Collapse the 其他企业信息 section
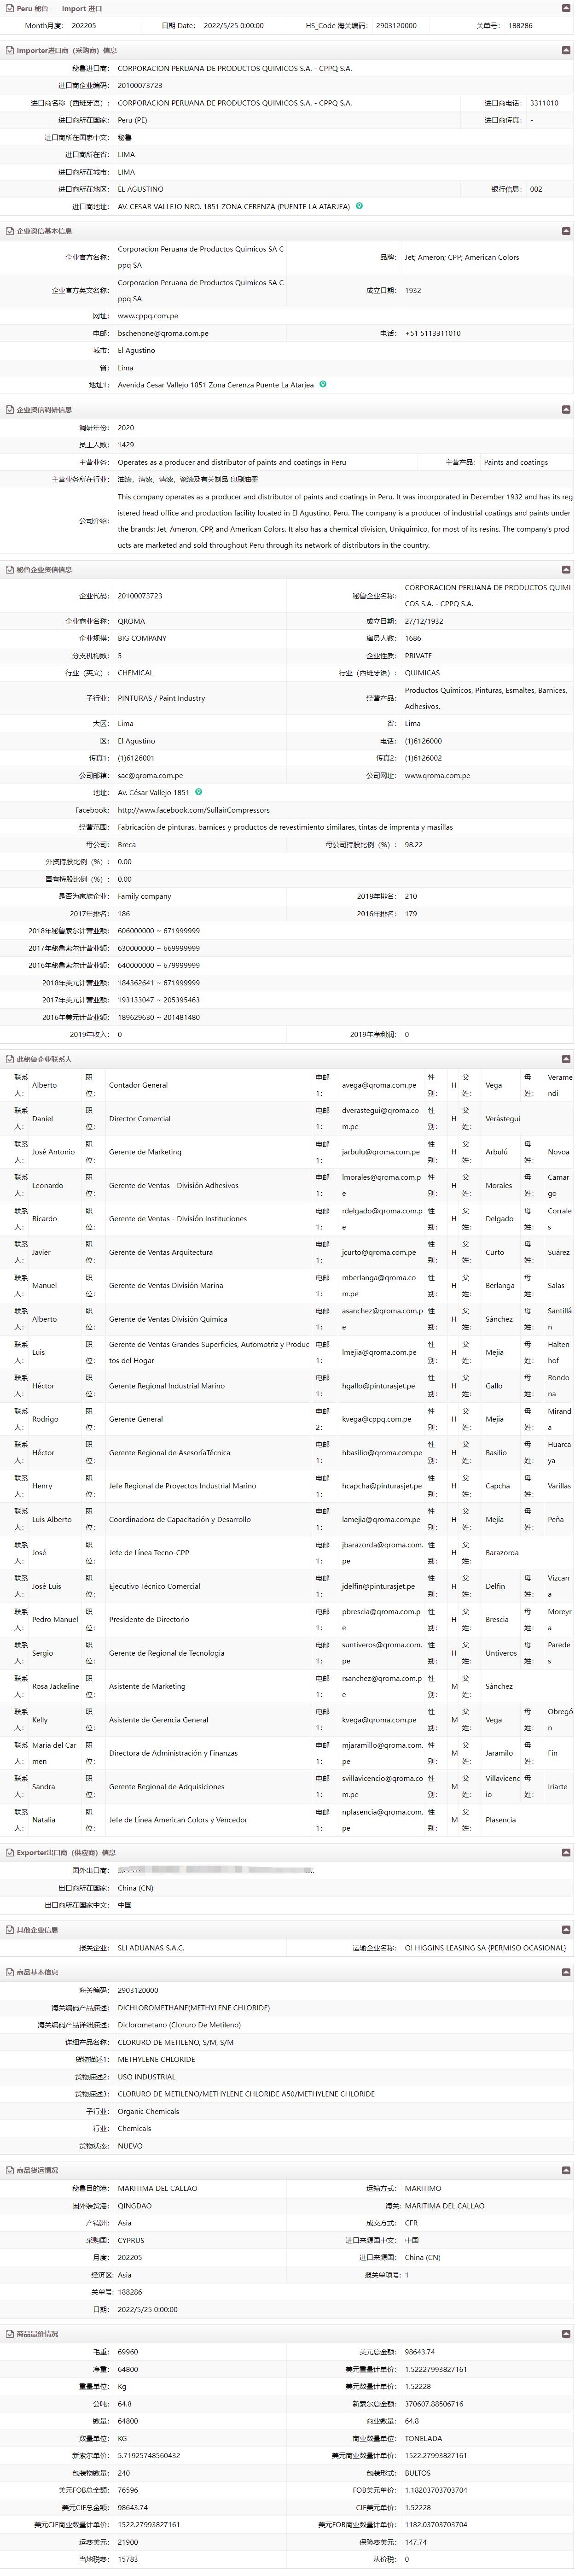Viewport: 575px width, 2576px height. (566, 1930)
